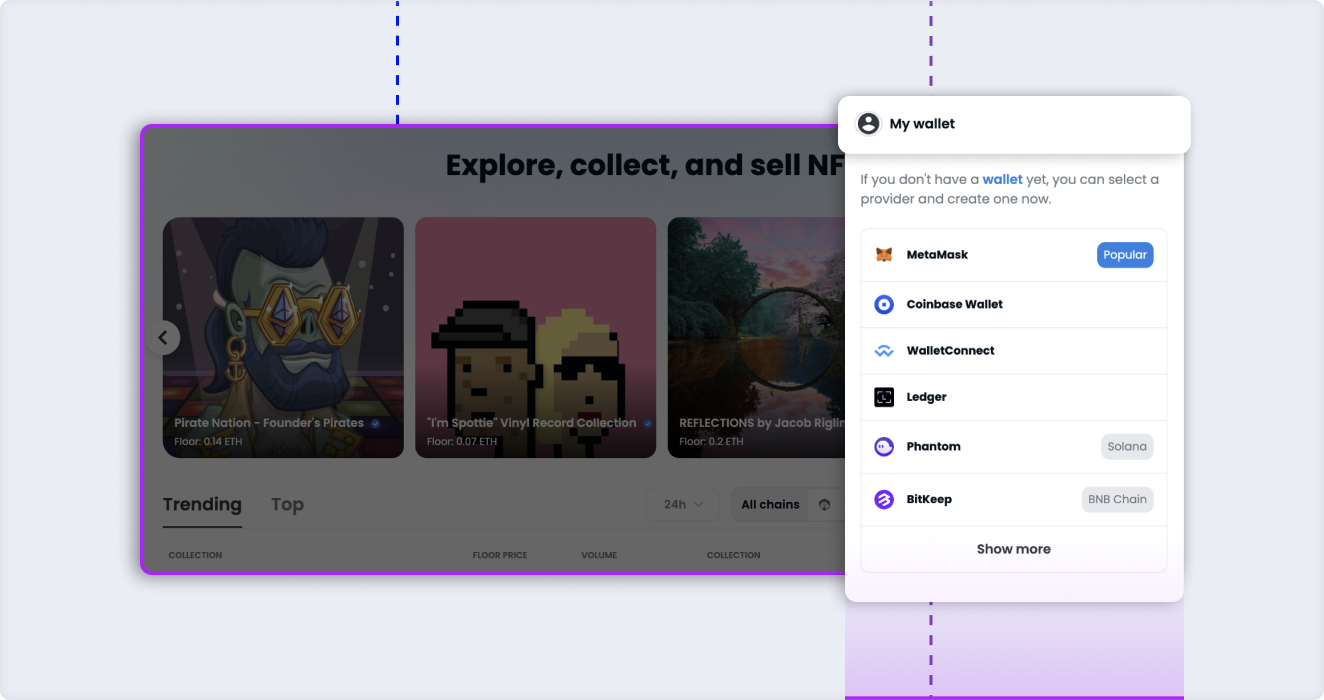Click the 'Floor: 0.07 ETH' text
This screenshot has height=700, width=1324.
[462, 441]
